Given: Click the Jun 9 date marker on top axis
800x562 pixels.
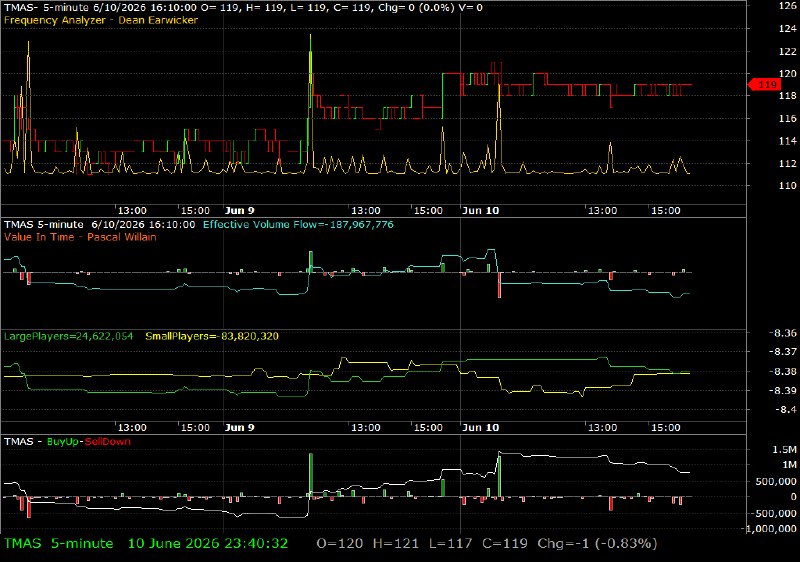Looking at the screenshot, I should pyautogui.click(x=239, y=211).
